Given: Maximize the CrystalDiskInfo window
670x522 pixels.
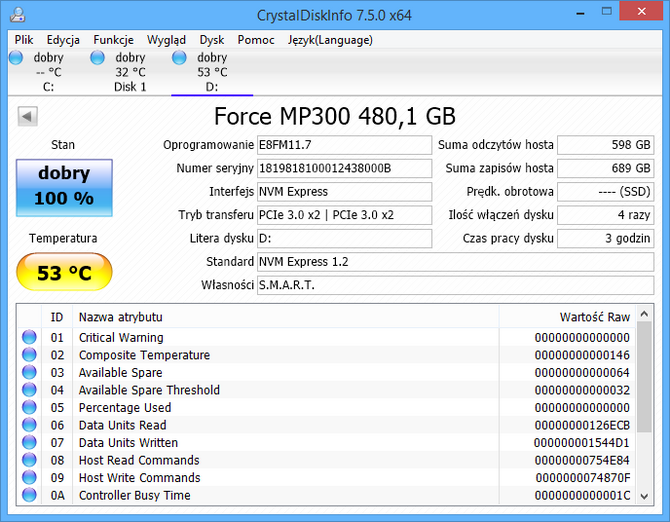Looking at the screenshot, I should coord(606,12).
